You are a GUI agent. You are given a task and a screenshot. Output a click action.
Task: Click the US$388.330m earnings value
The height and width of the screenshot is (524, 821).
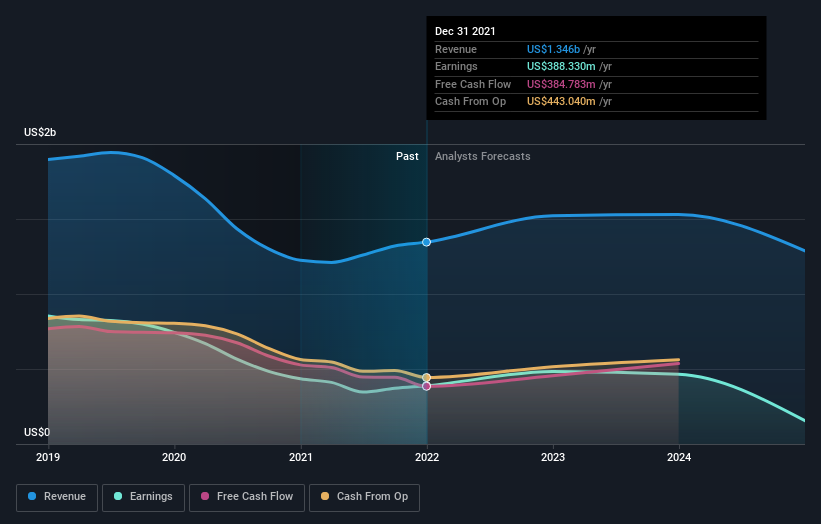coord(561,66)
